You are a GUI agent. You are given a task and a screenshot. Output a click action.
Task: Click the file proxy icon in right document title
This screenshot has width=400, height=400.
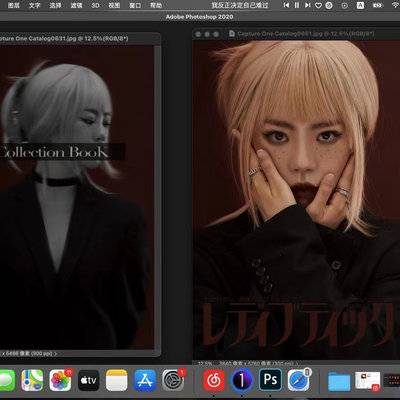[232, 34]
